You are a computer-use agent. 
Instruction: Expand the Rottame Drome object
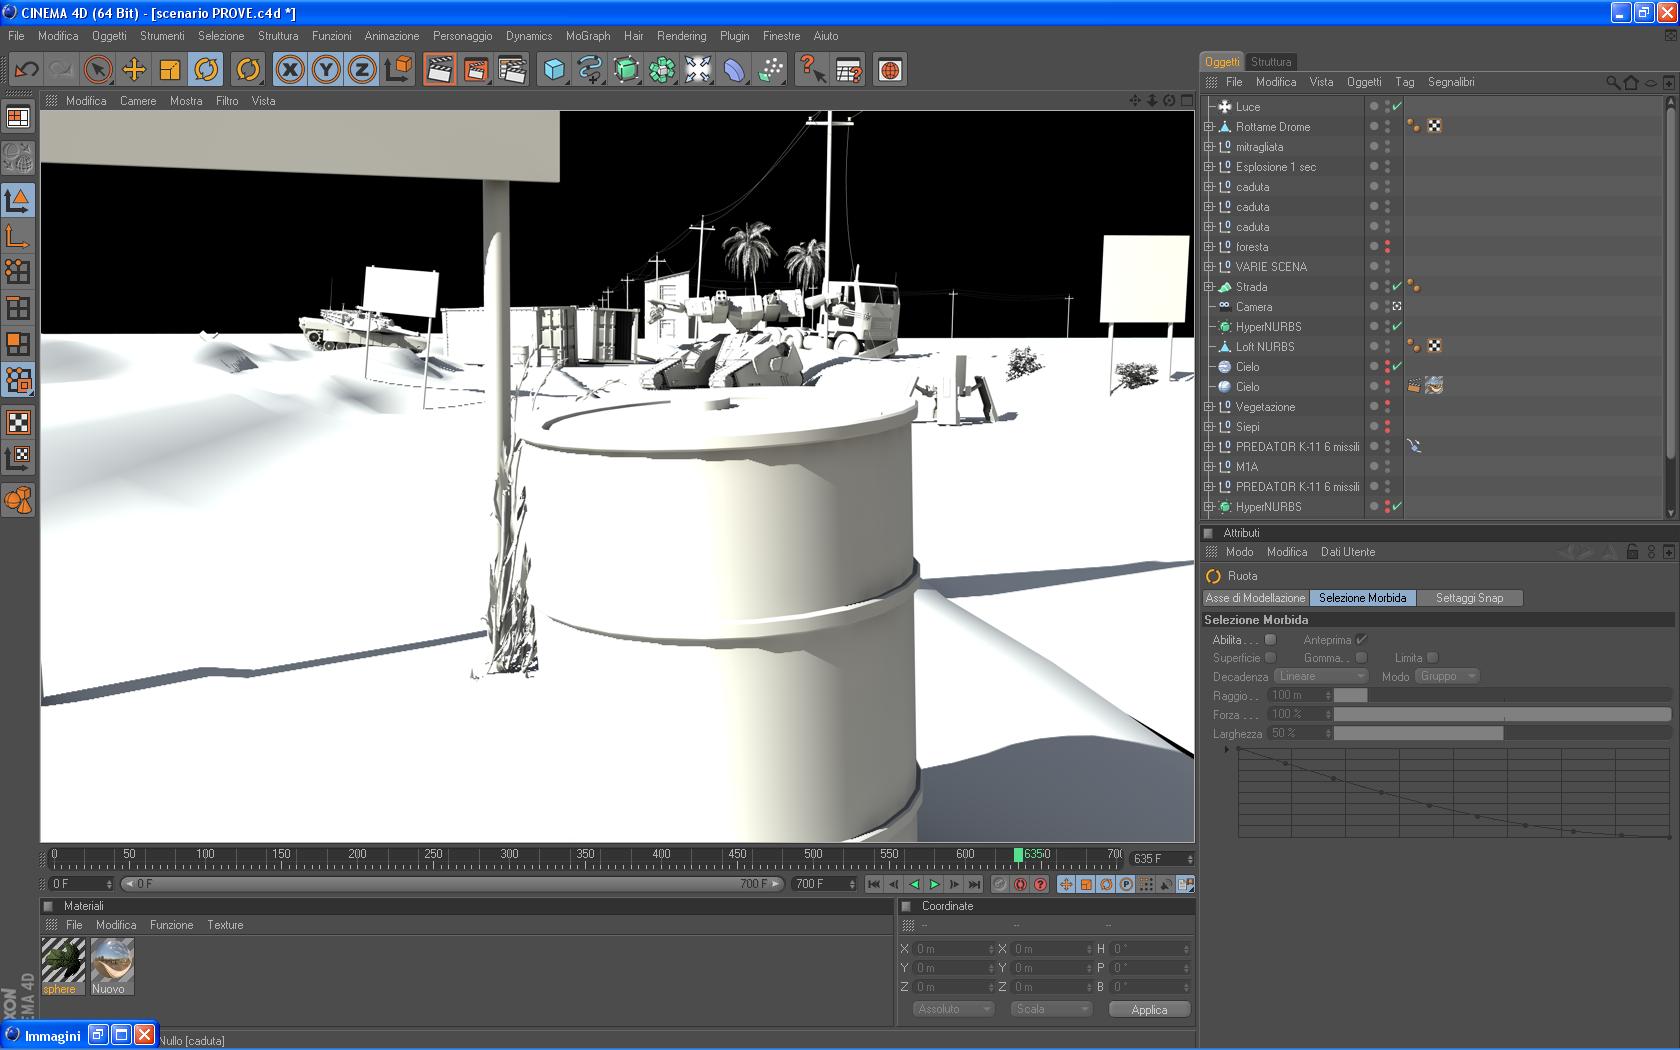[x=1209, y=127]
